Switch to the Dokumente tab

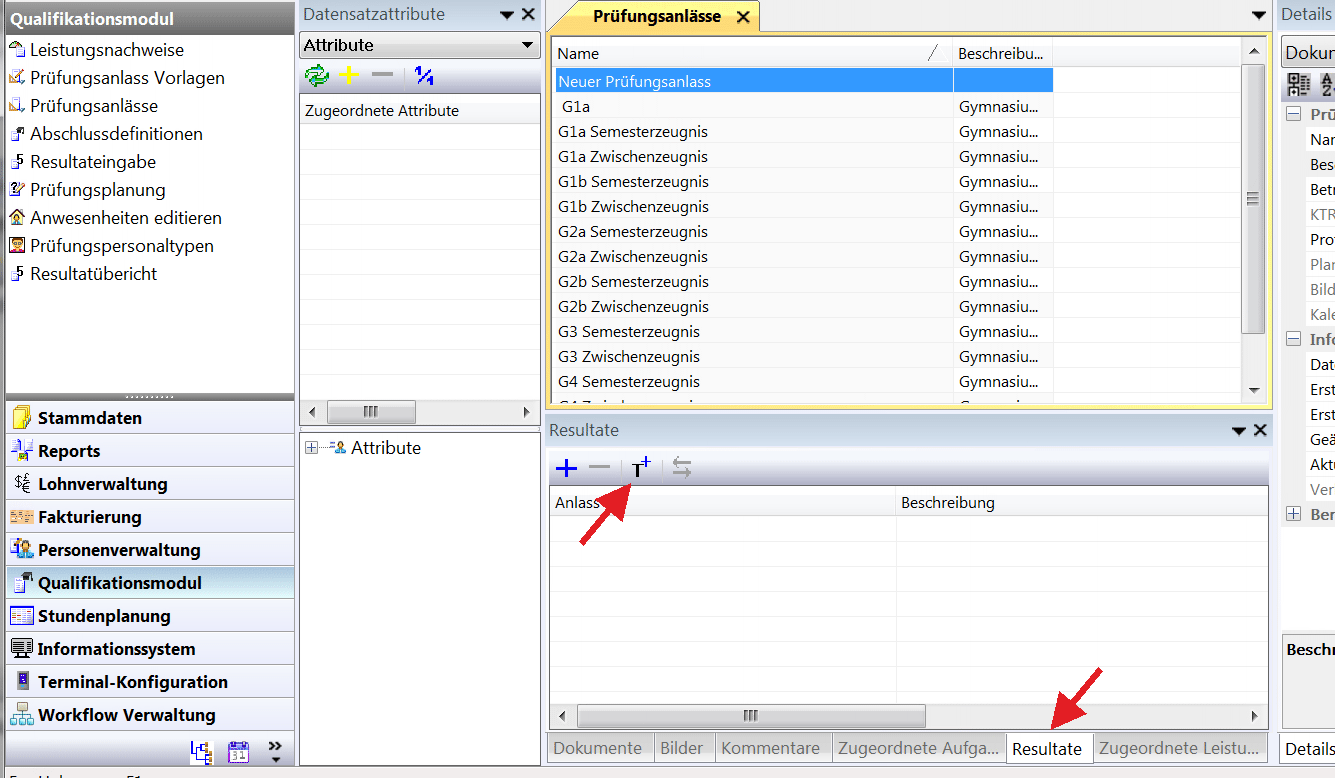pos(597,748)
